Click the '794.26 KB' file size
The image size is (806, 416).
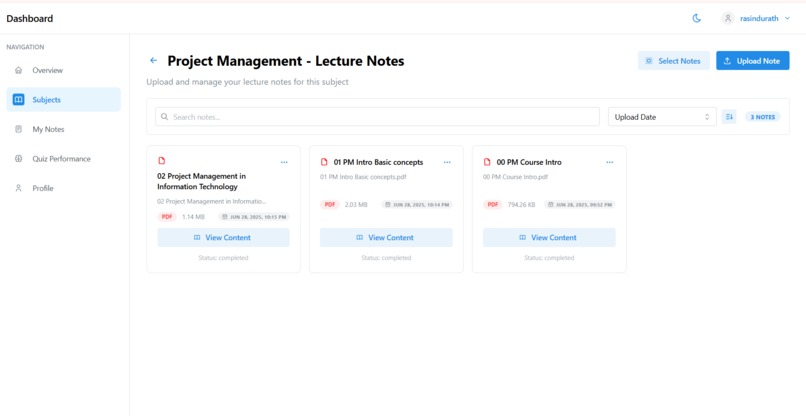click(521, 205)
